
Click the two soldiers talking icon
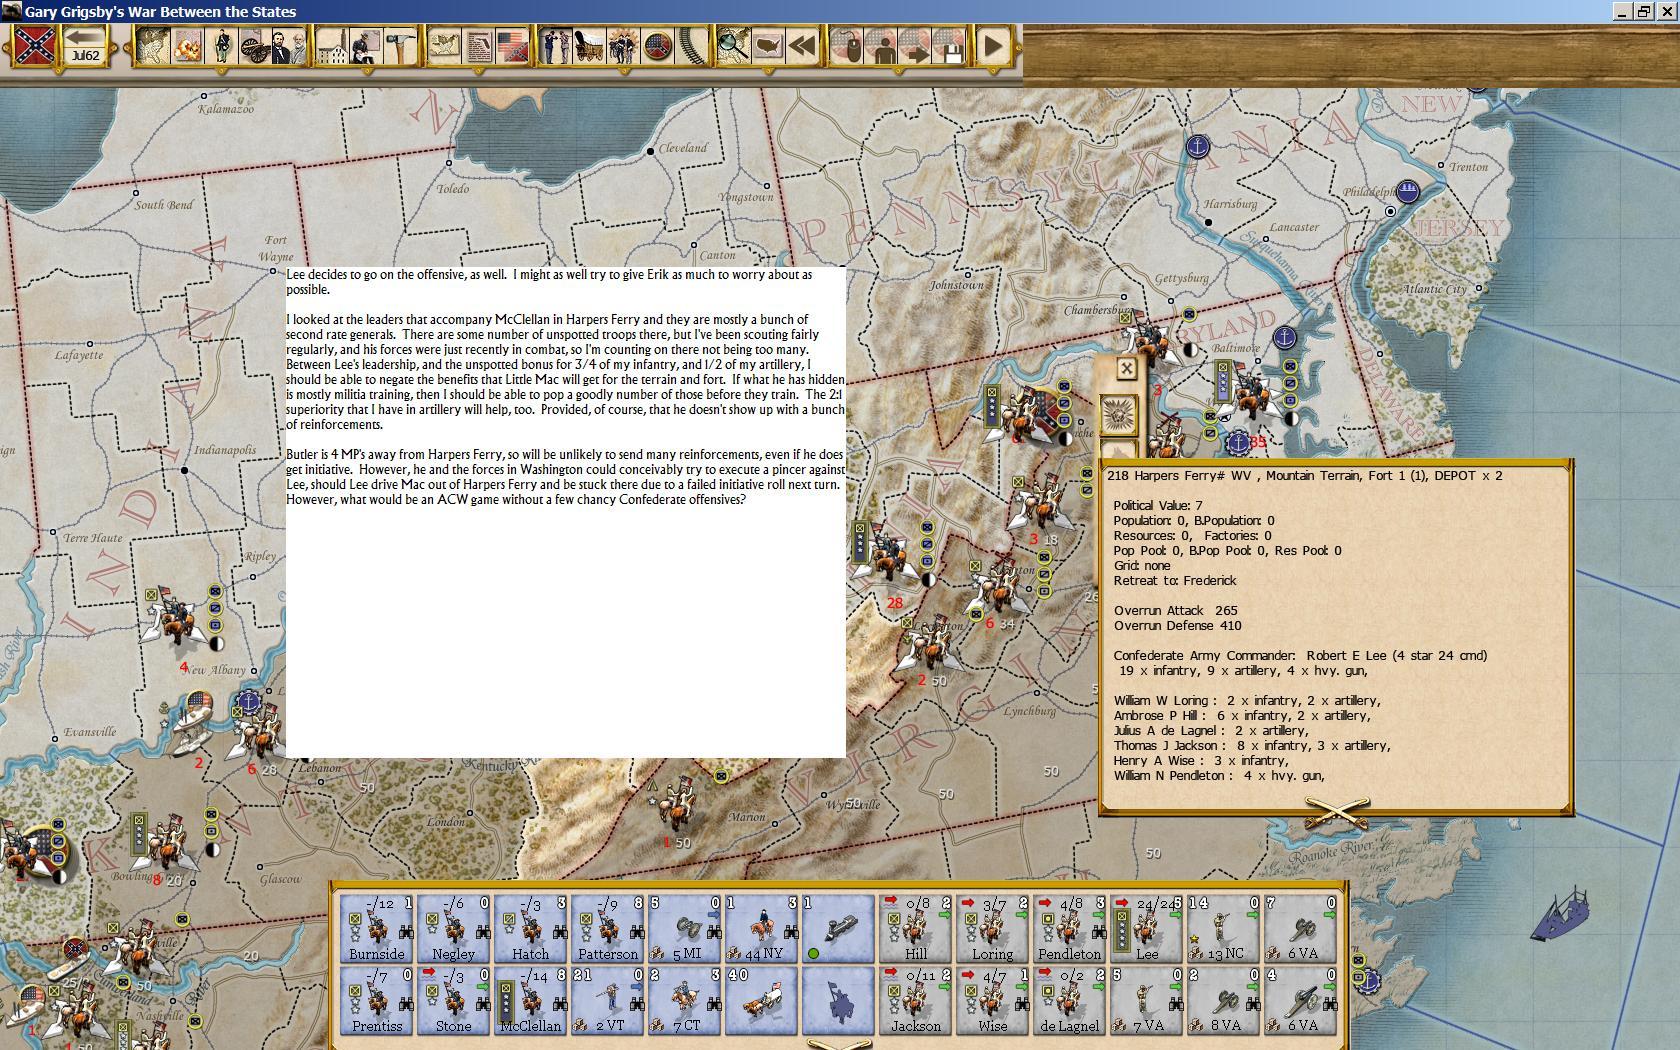pos(556,46)
